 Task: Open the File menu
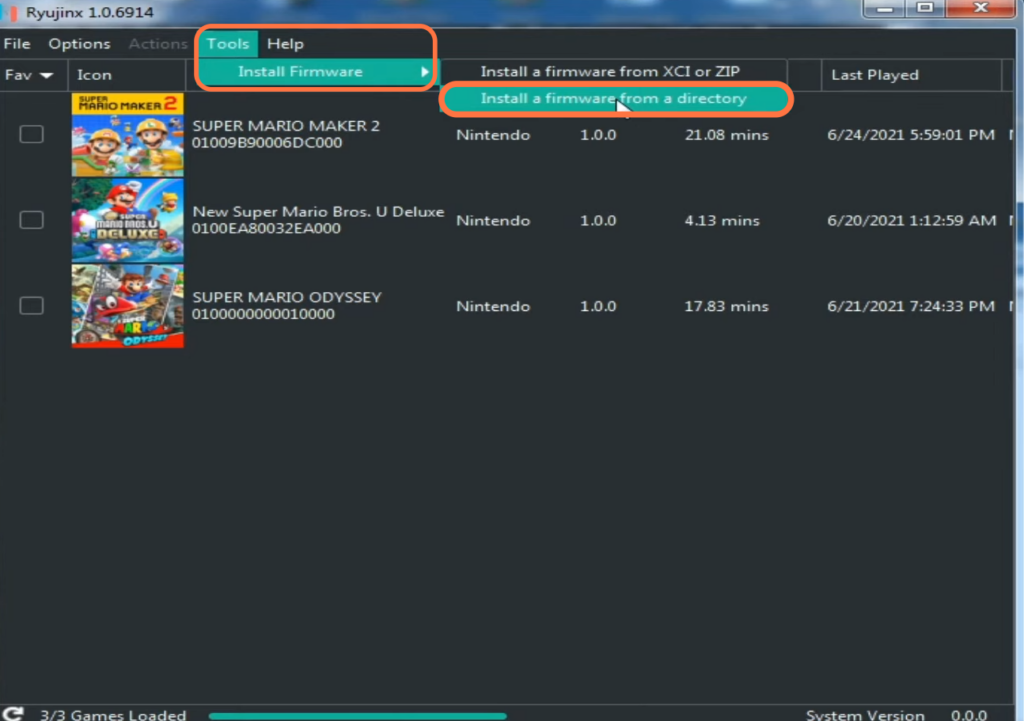[17, 44]
